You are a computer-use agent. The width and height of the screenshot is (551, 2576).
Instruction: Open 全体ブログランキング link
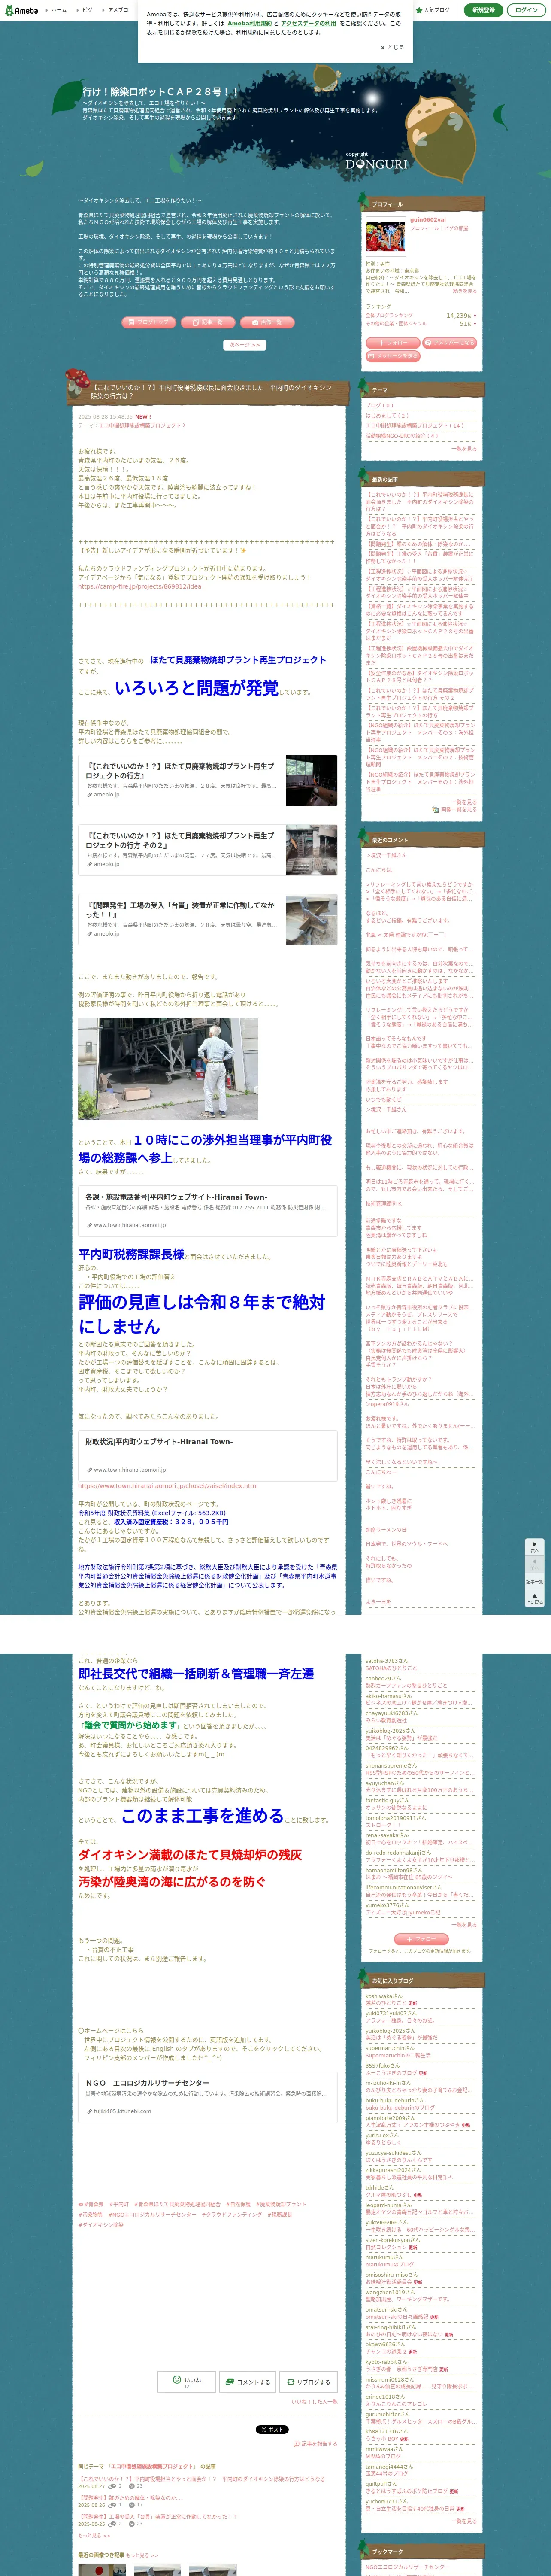388,315
